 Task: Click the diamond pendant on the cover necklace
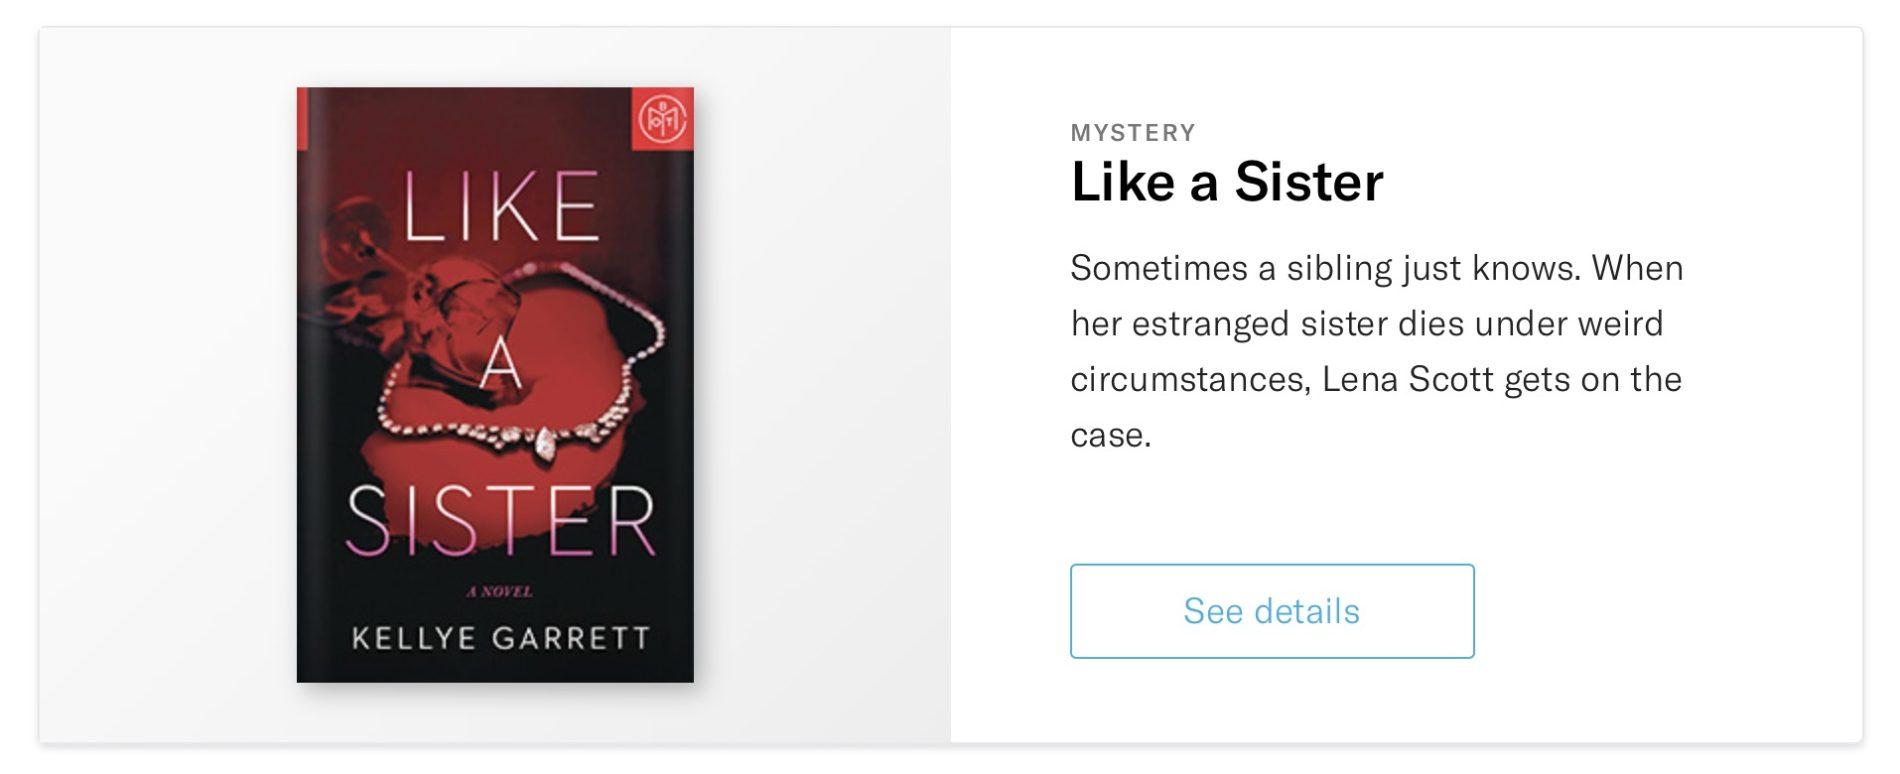546,444
